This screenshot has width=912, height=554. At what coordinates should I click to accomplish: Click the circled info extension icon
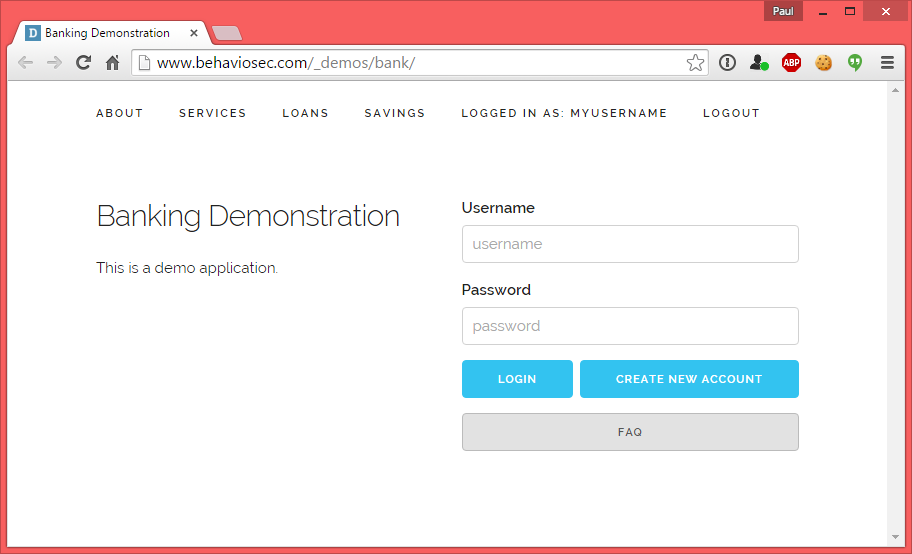[727, 63]
